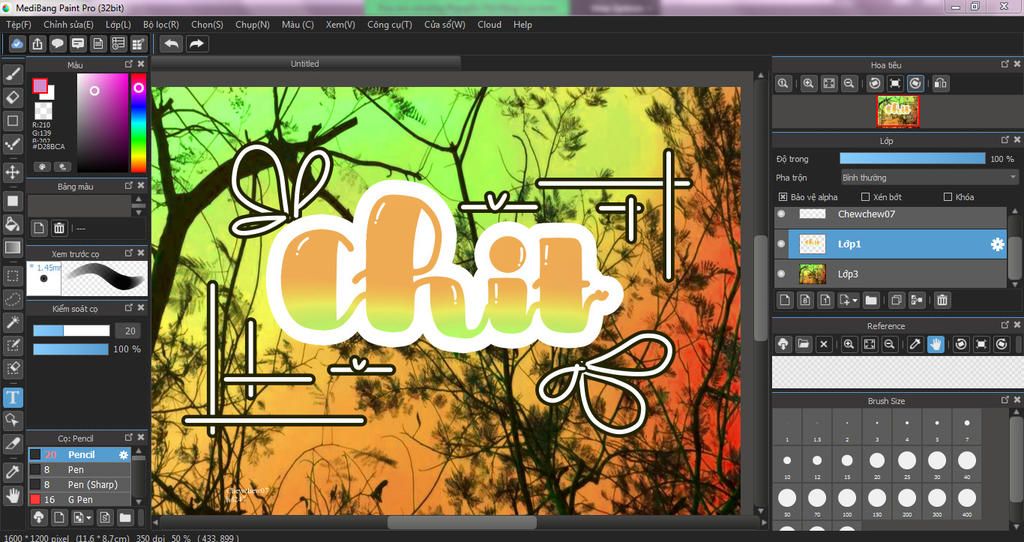Open the Bộ lọc(R) menu
Image resolution: width=1024 pixels, height=542 pixels.
click(x=161, y=24)
